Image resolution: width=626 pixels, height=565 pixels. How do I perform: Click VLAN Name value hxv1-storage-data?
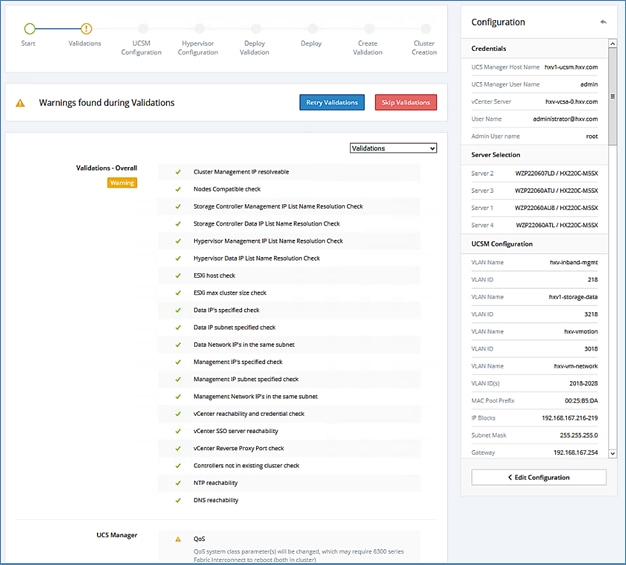click(x=573, y=297)
